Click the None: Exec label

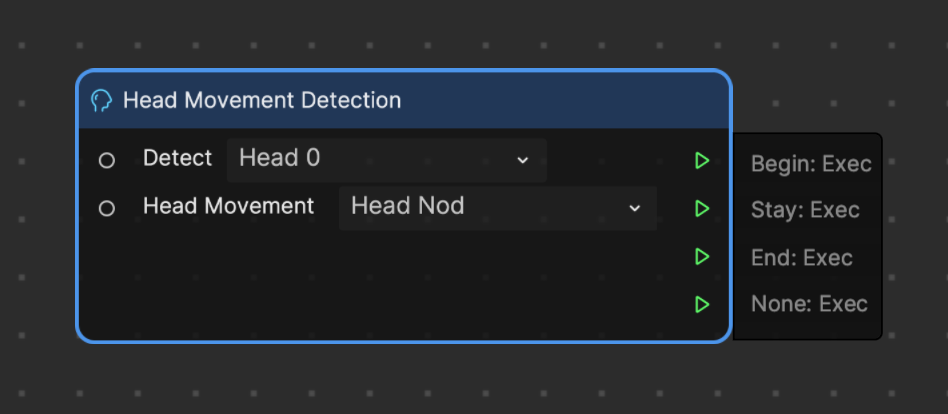[810, 303]
